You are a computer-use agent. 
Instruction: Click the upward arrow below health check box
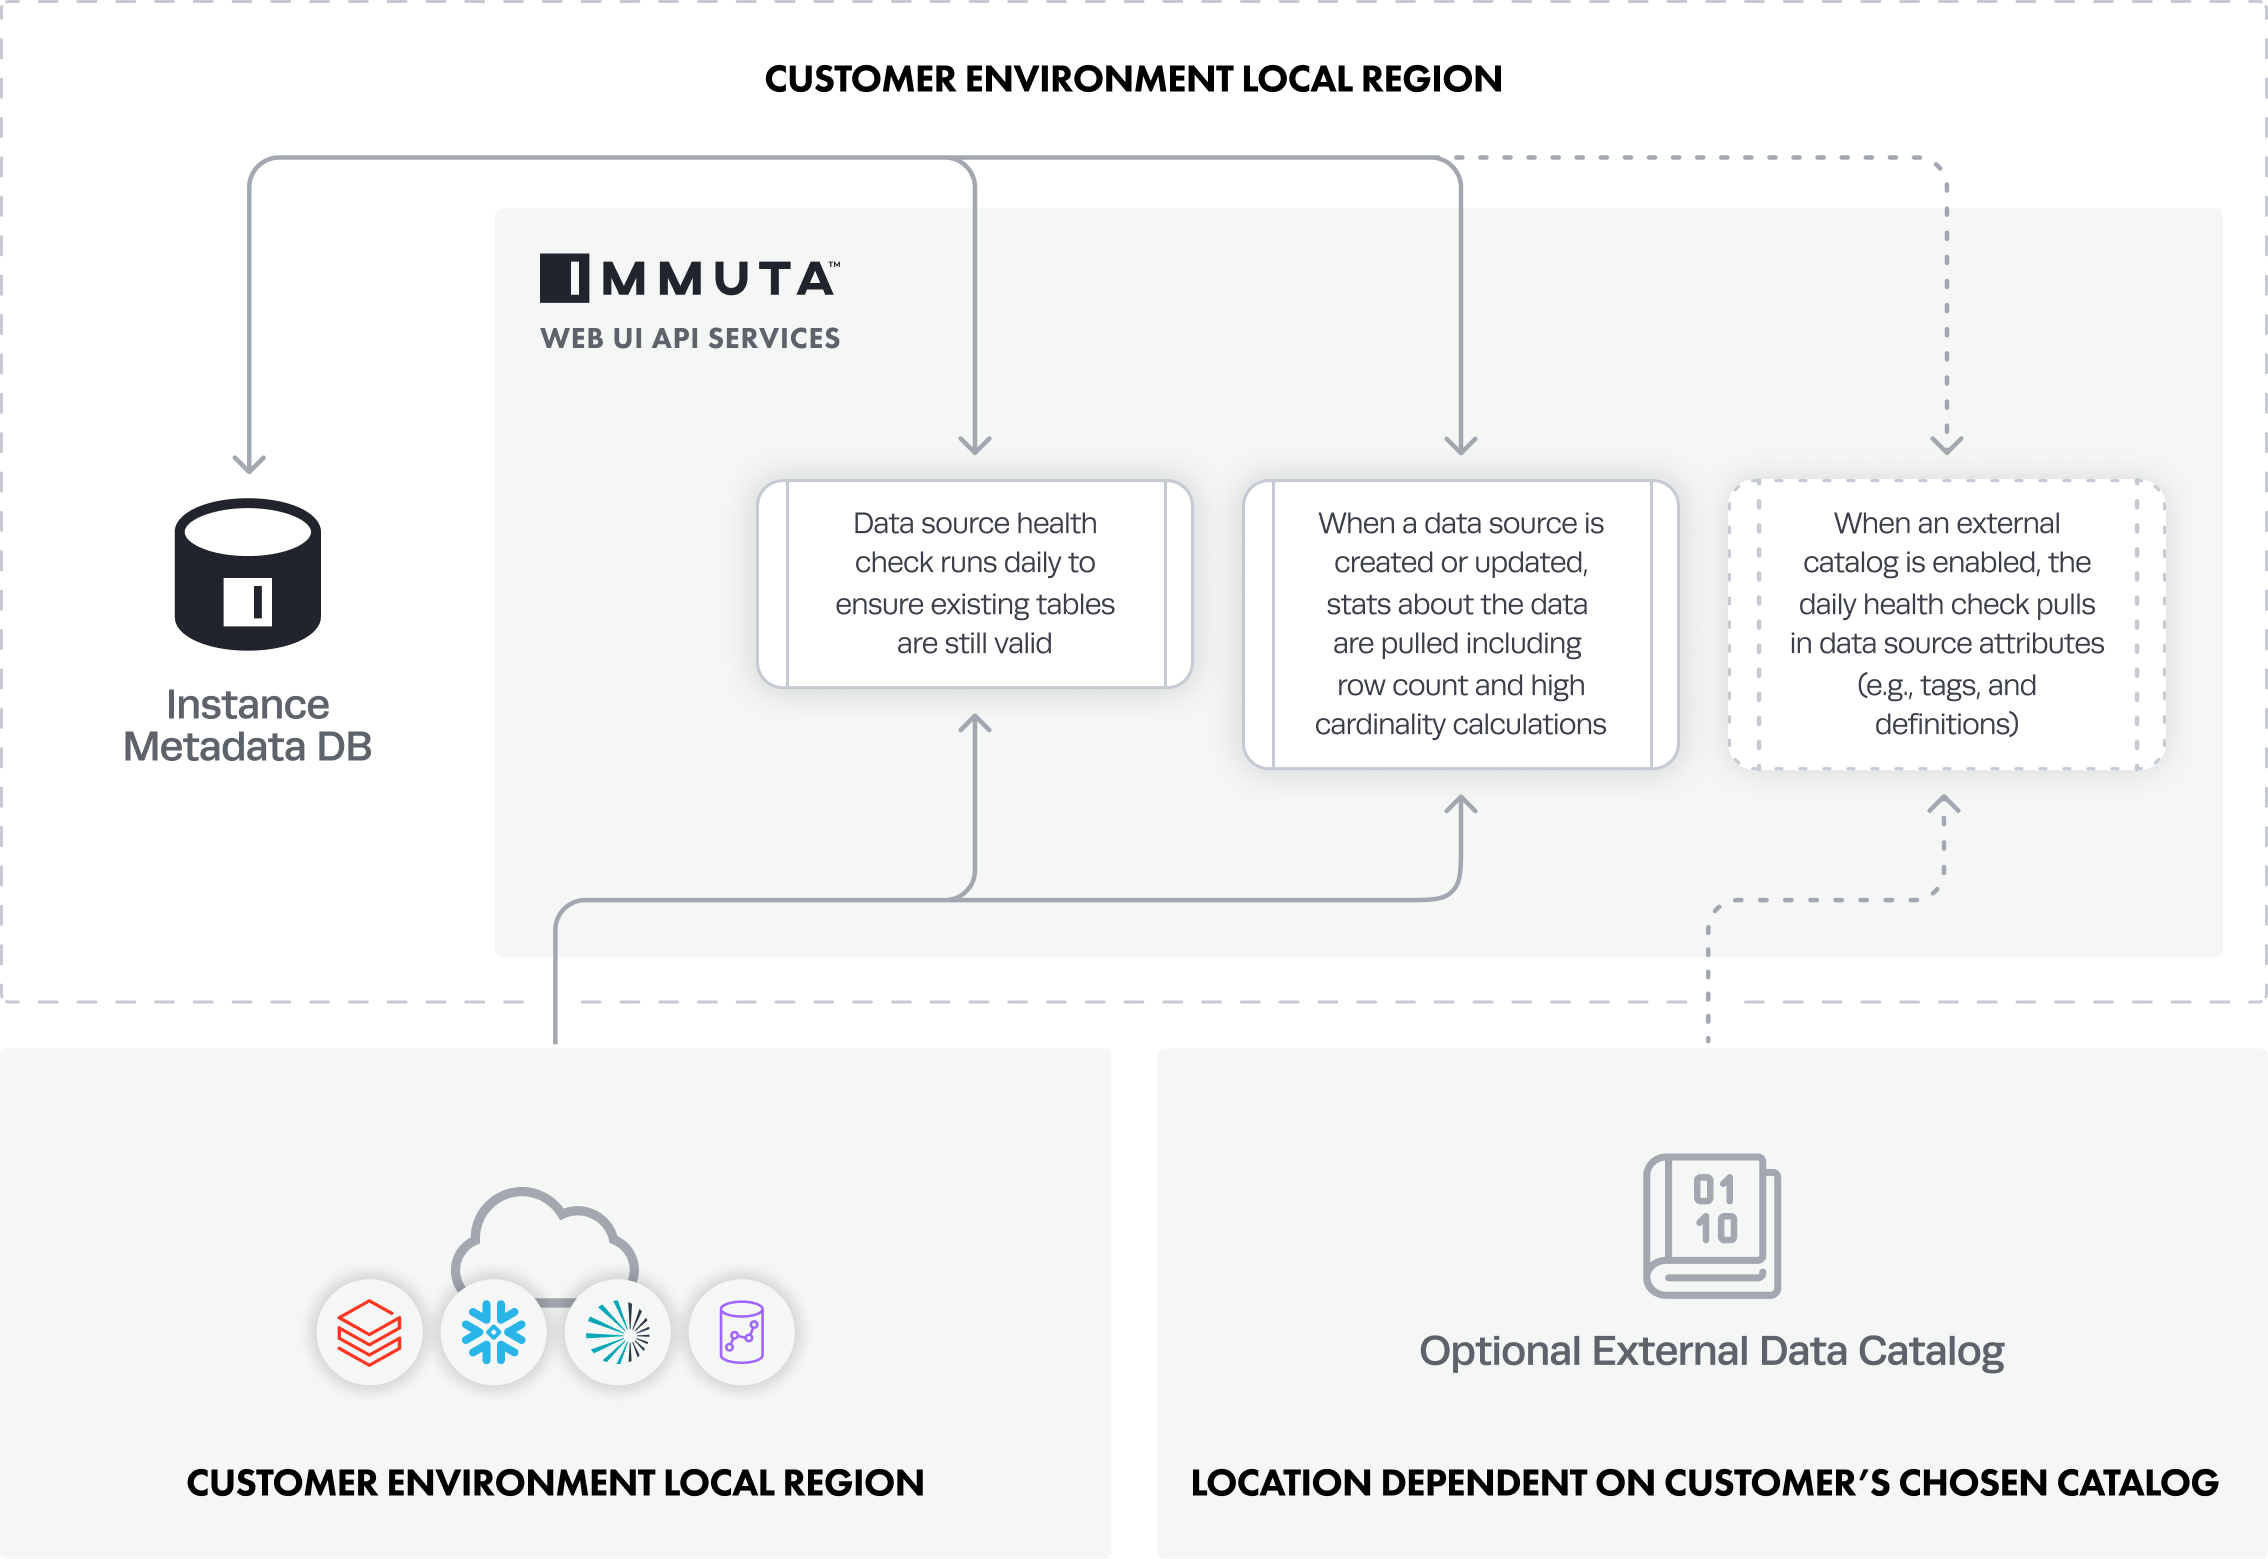(x=974, y=726)
